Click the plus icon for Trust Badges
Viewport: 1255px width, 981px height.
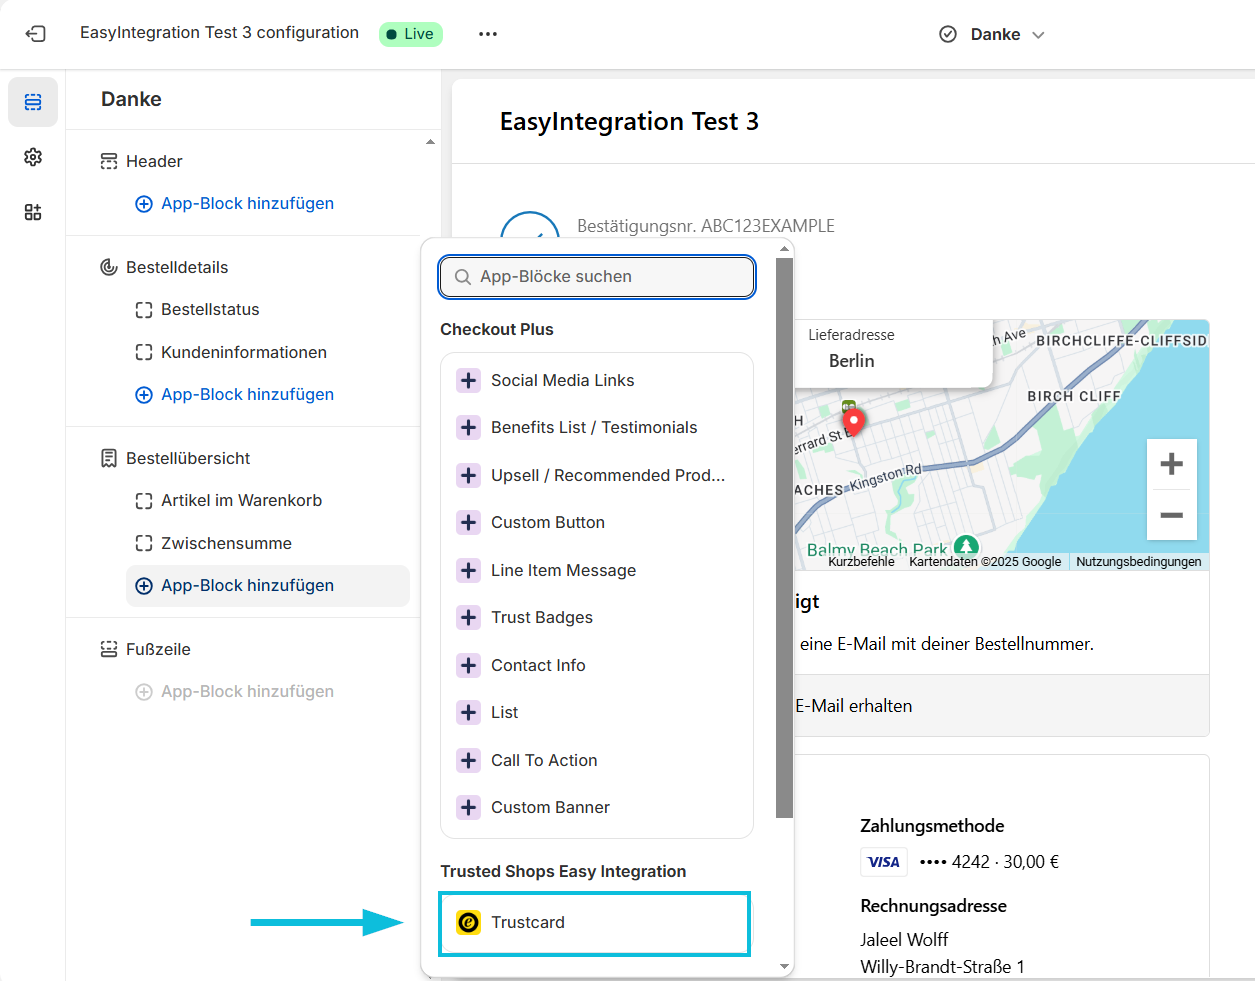pos(468,617)
